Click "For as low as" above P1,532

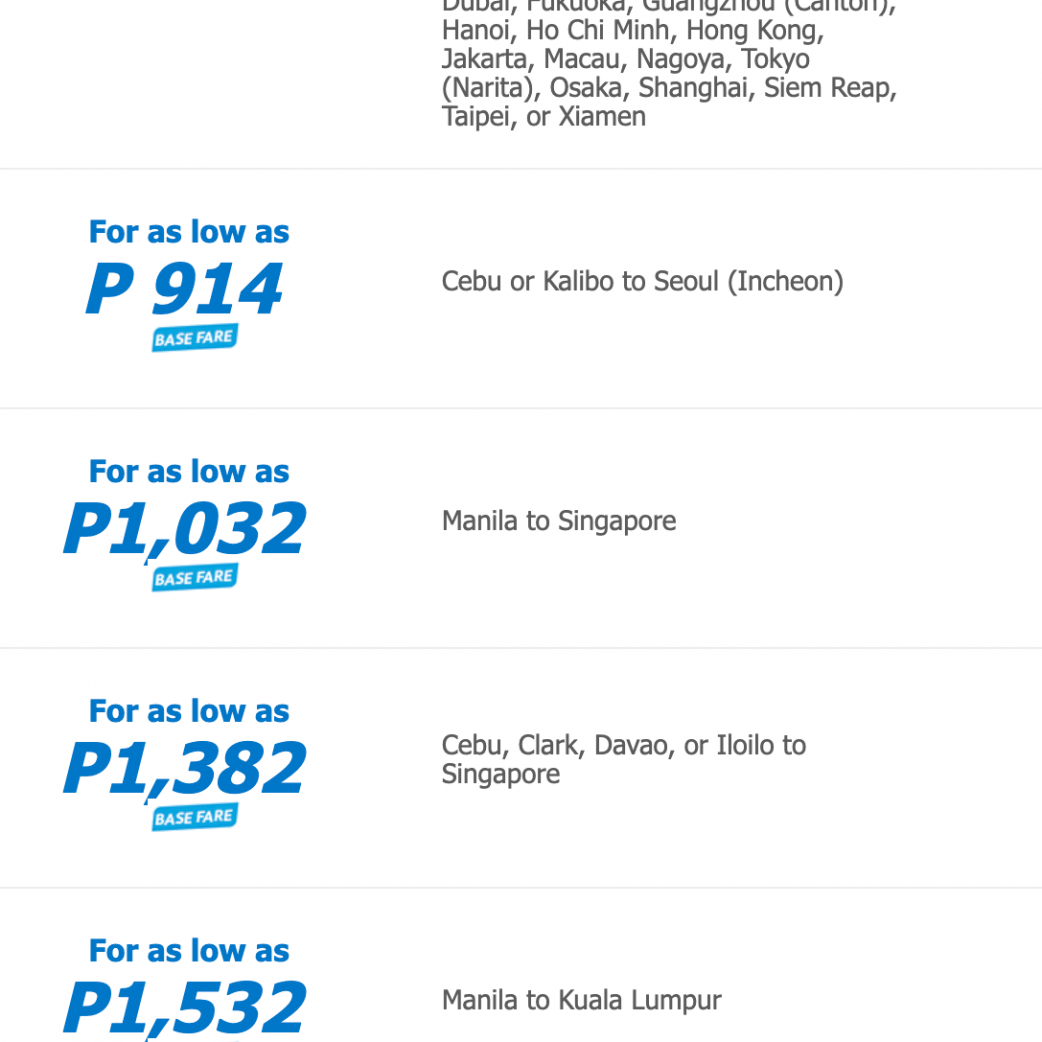click(189, 950)
